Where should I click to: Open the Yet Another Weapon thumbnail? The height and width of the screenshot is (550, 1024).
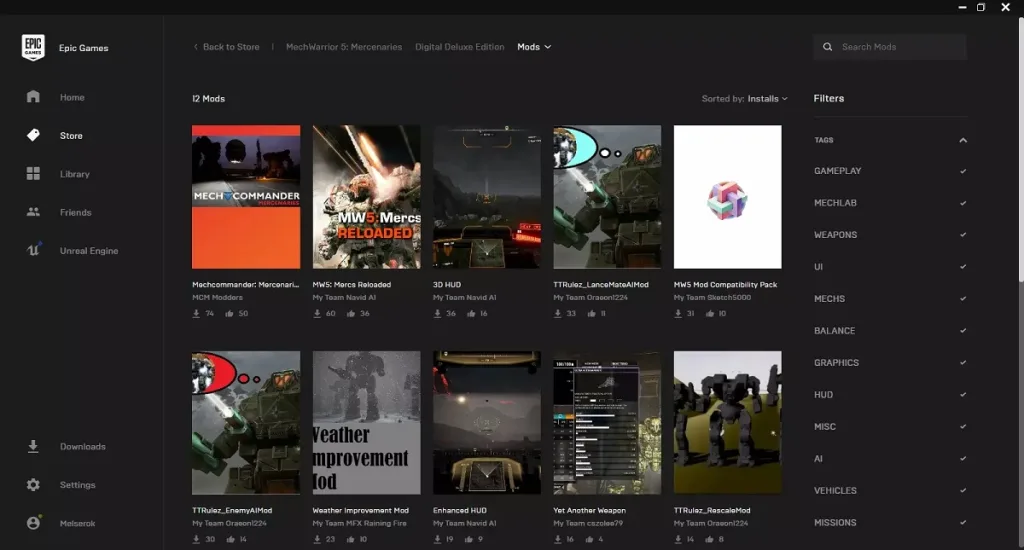click(607, 423)
